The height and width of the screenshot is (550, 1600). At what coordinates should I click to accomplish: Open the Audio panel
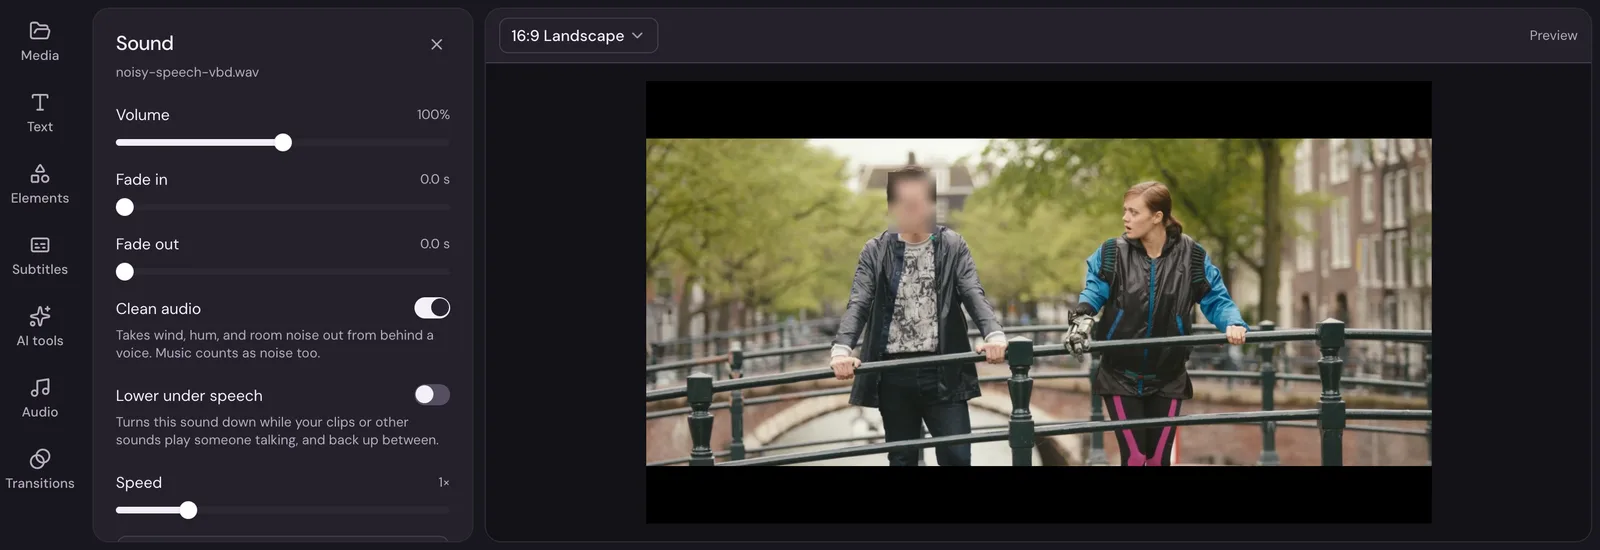pos(40,398)
